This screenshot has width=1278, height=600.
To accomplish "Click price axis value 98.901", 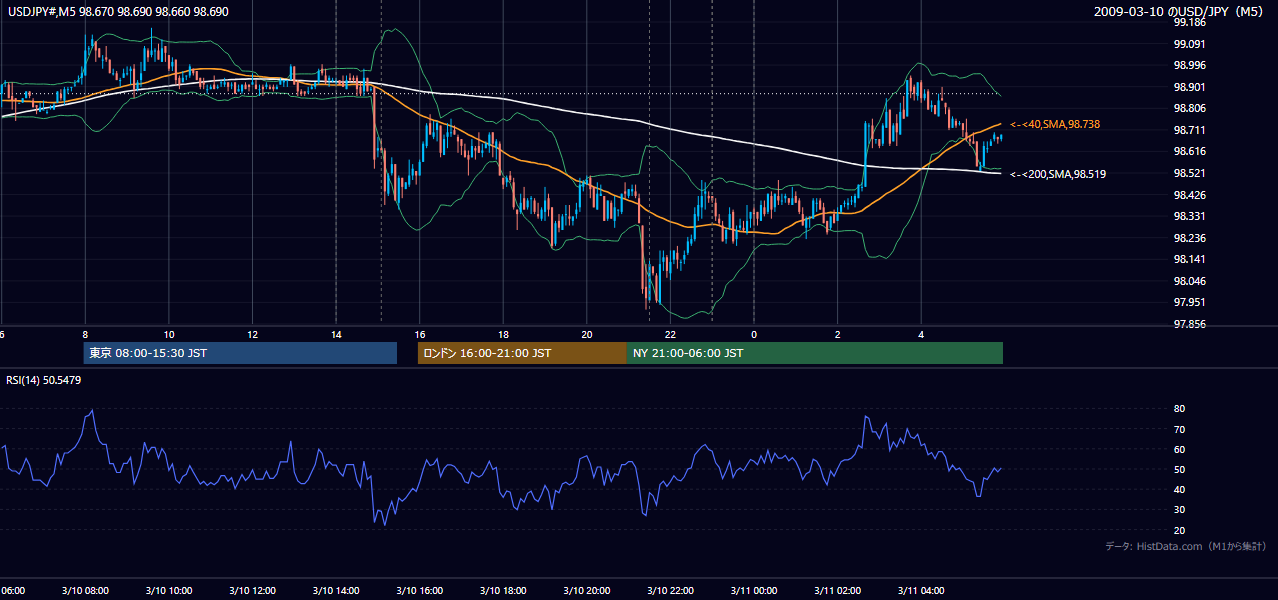I will pyautogui.click(x=1190, y=87).
